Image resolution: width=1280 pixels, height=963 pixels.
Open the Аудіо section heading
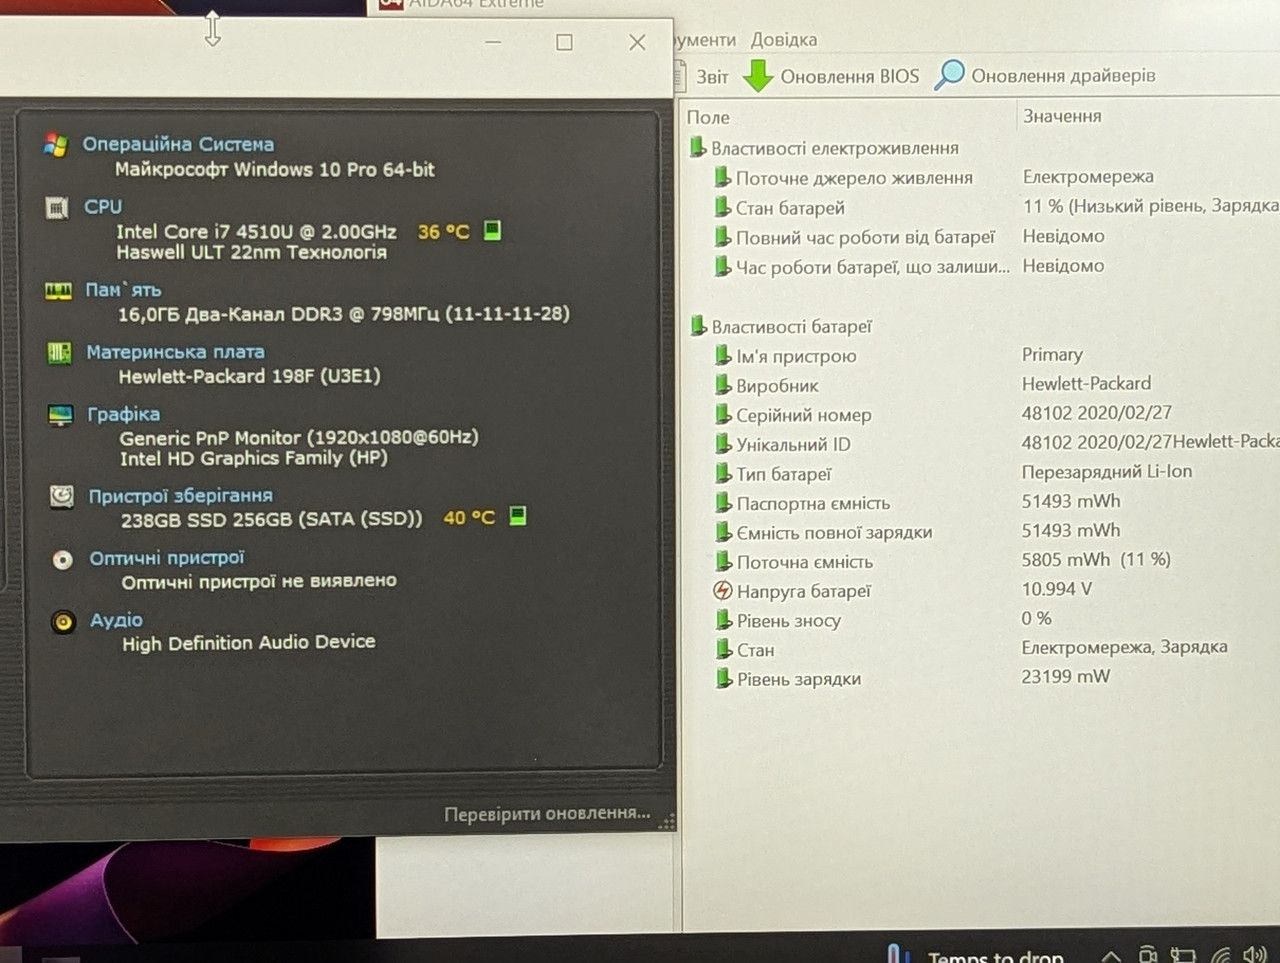point(116,620)
